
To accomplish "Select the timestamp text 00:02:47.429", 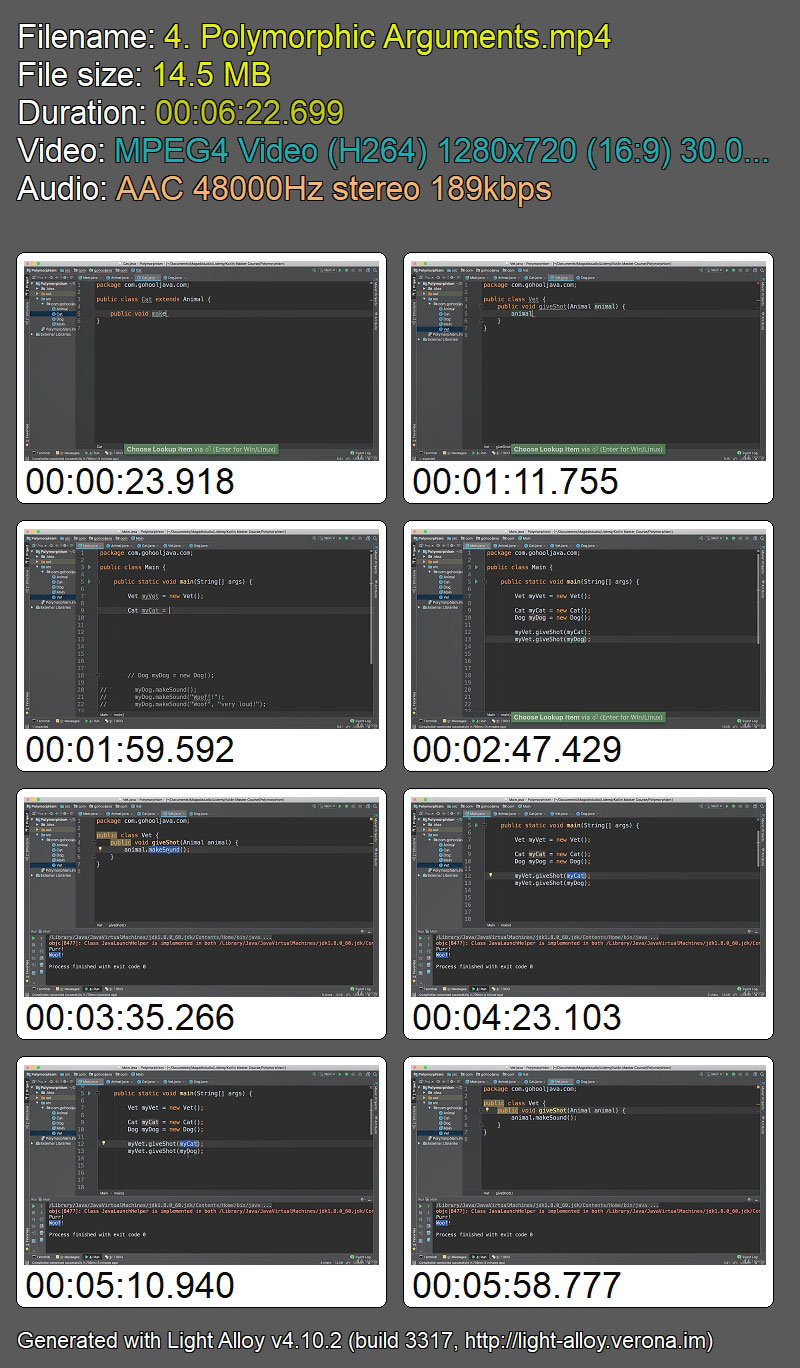I will coord(518,750).
